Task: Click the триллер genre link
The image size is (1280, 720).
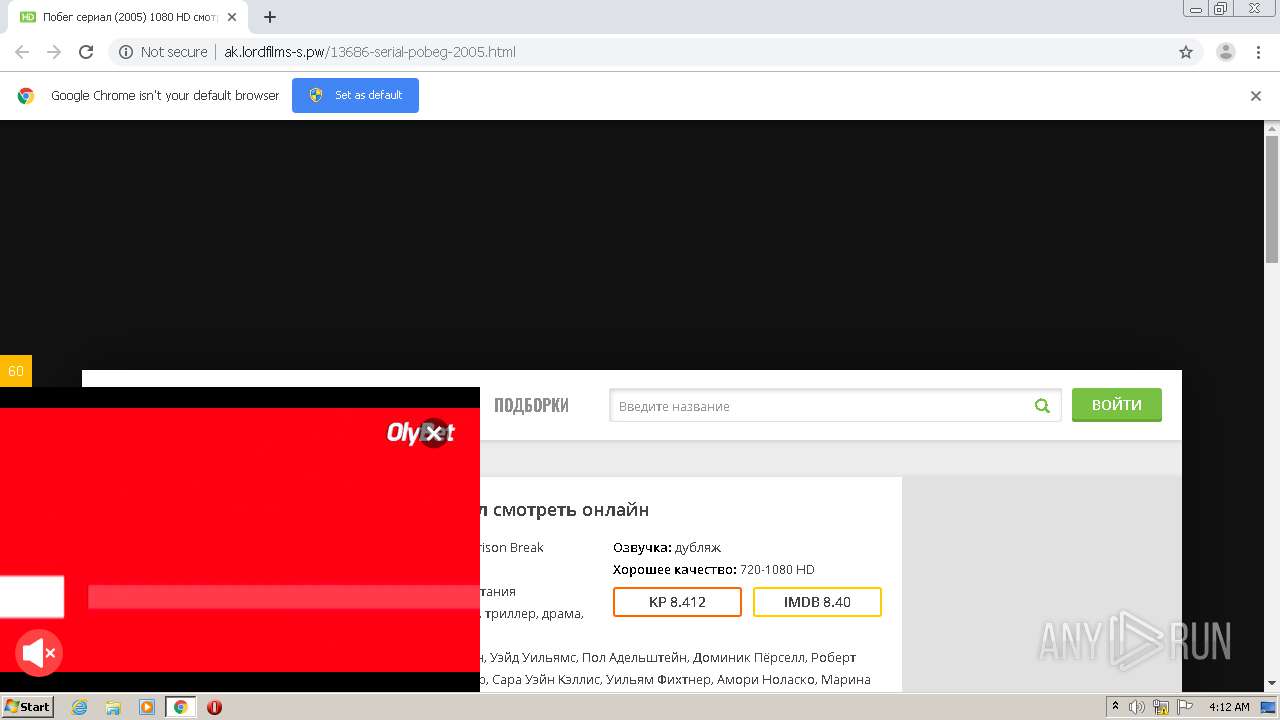Action: (x=511, y=613)
